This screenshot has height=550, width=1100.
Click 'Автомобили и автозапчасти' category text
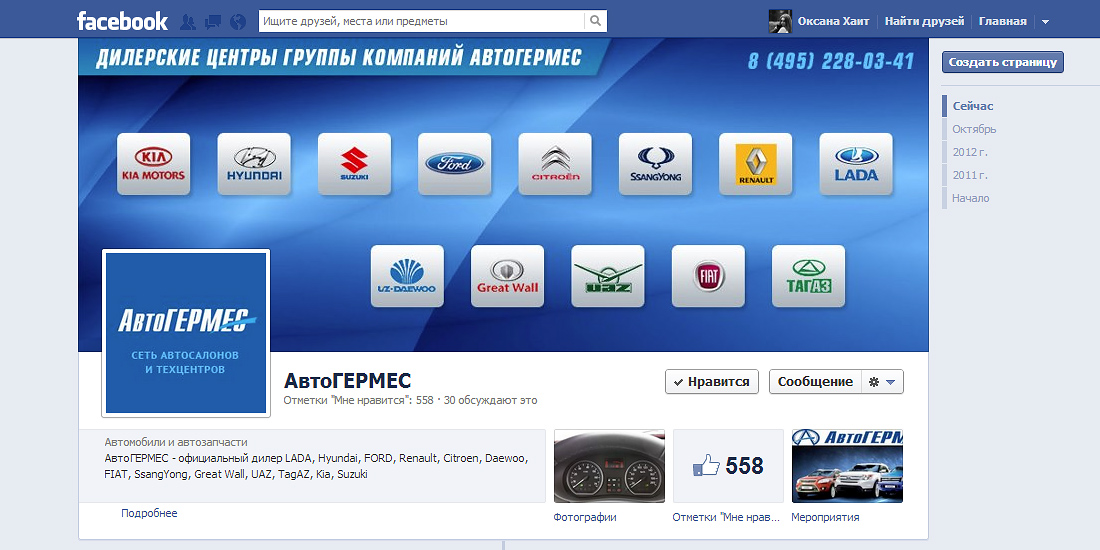pos(176,443)
